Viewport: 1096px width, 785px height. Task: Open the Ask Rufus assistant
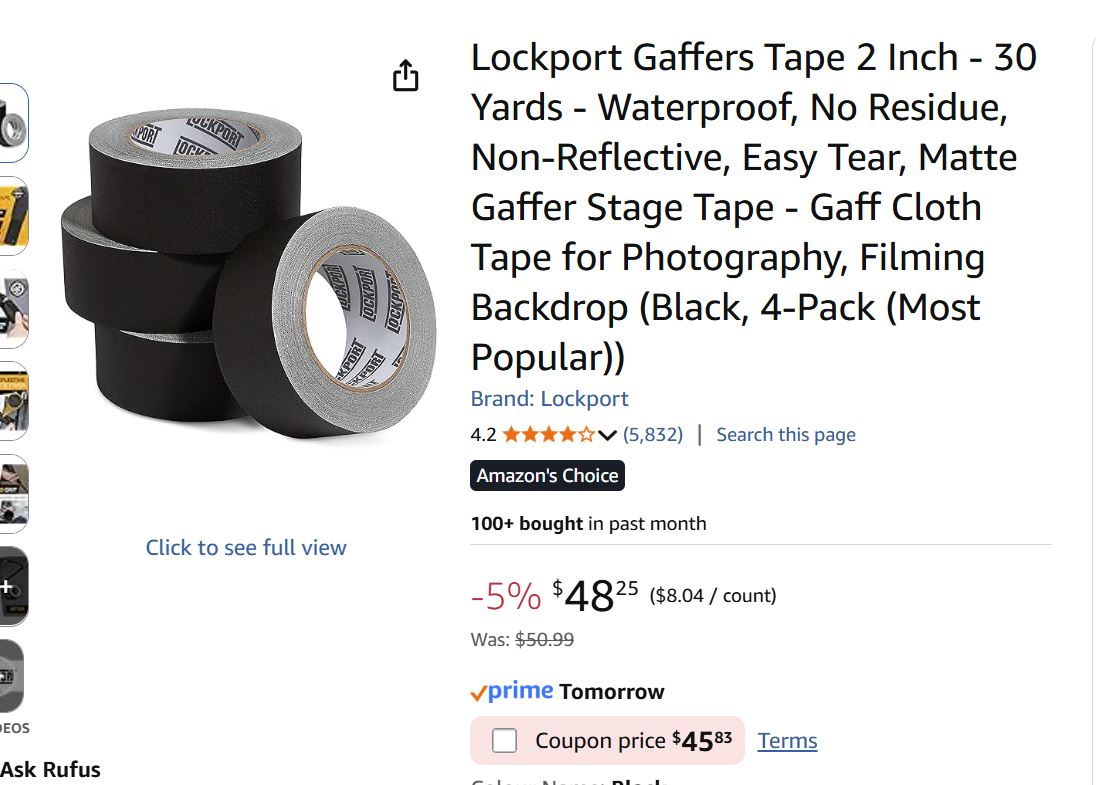point(50,770)
